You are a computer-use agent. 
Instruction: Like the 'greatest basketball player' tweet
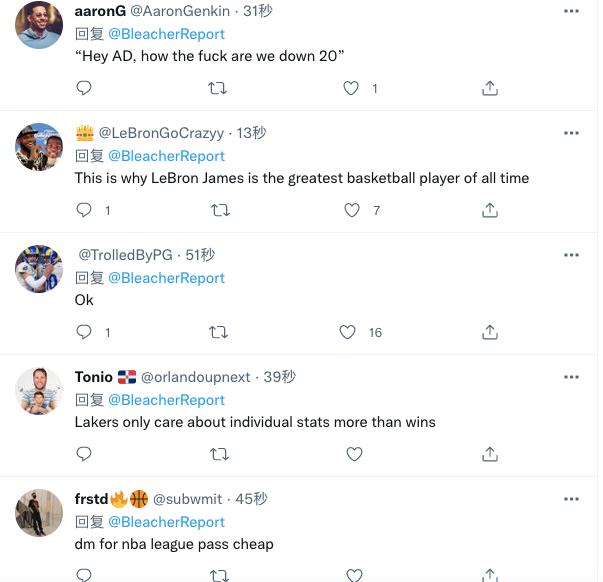351,210
